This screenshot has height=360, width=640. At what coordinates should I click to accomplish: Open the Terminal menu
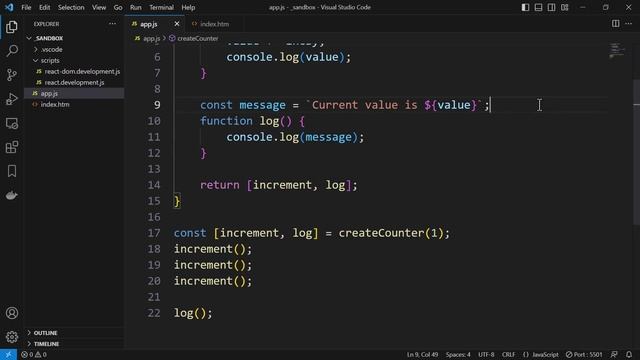[161, 7]
